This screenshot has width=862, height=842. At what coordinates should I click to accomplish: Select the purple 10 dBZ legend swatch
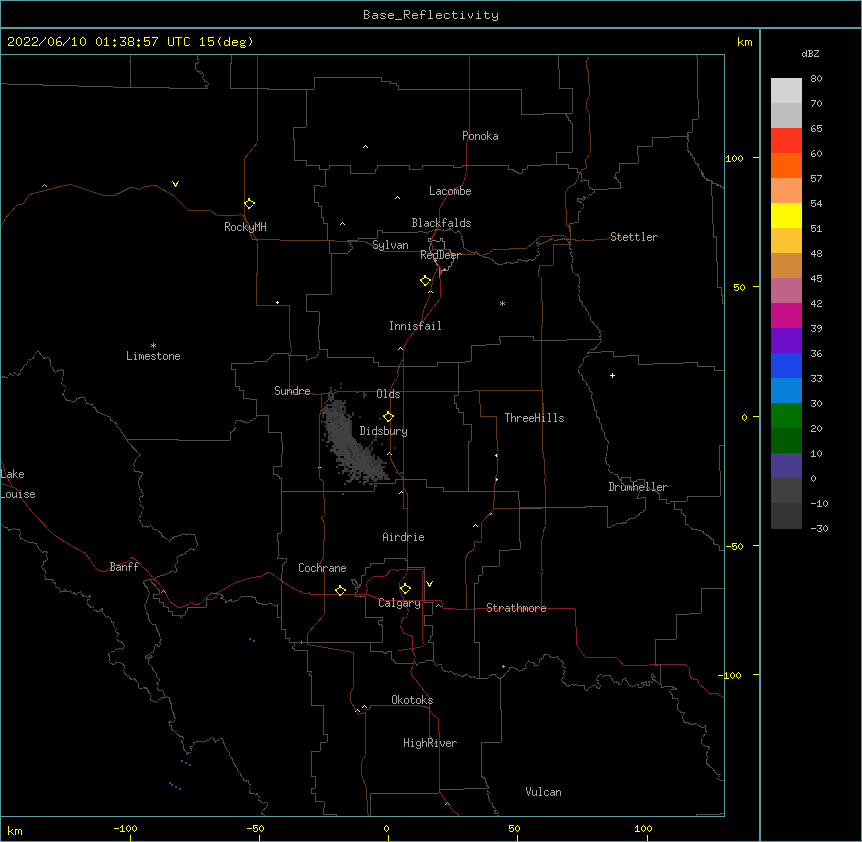(786, 466)
